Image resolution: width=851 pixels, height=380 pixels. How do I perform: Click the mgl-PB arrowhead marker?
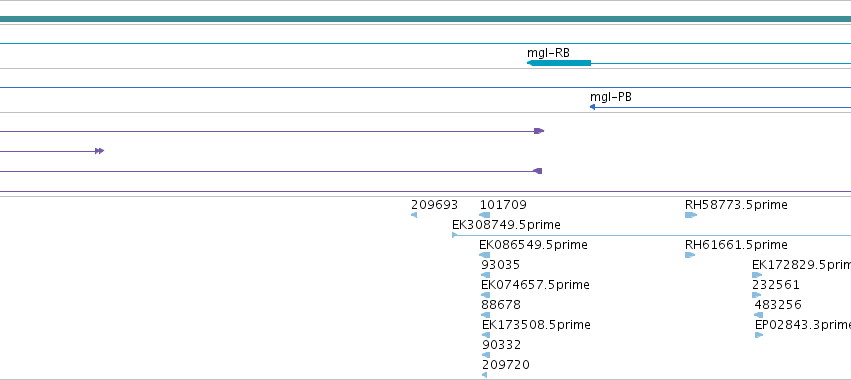pyautogui.click(x=593, y=107)
